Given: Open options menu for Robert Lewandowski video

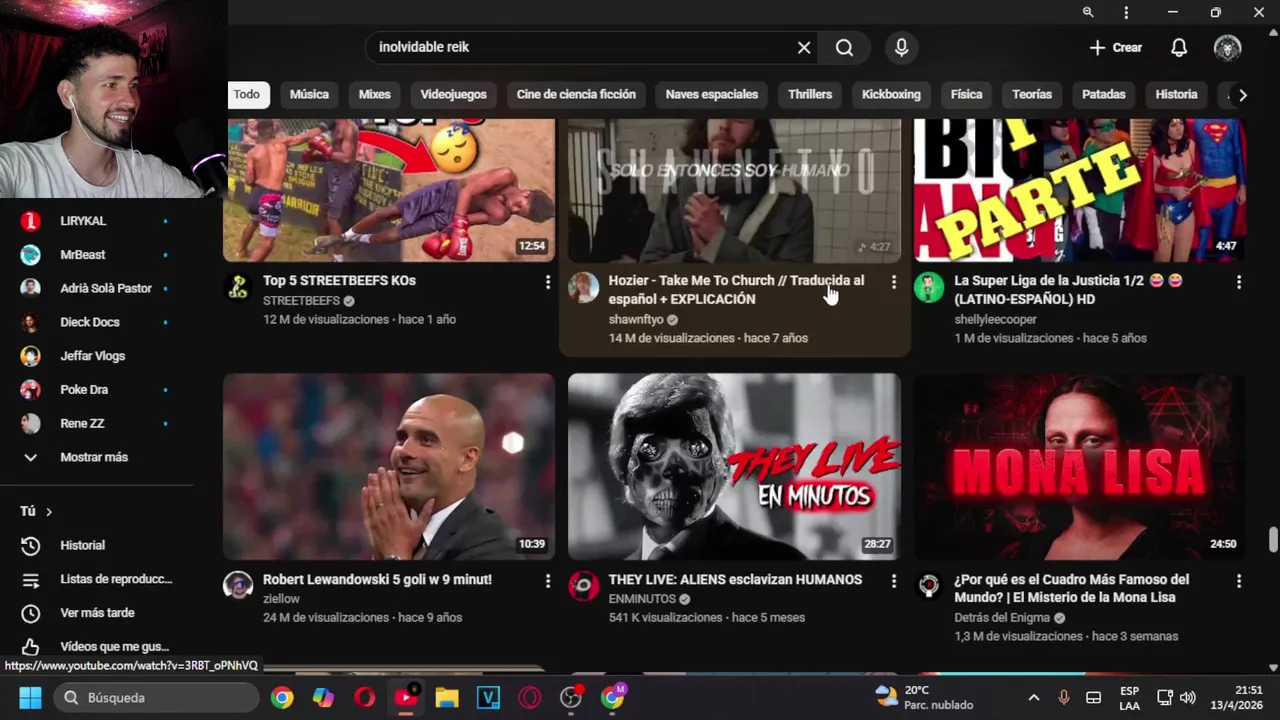Looking at the screenshot, I should coord(547,581).
